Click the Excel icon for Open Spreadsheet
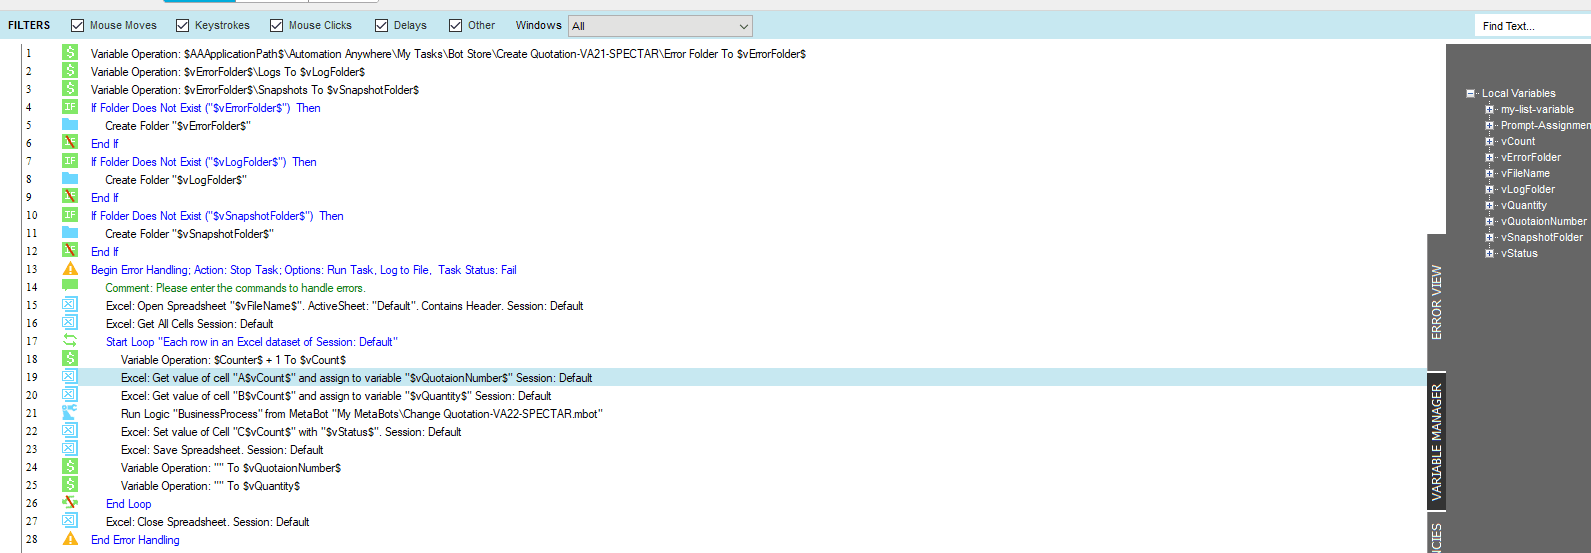This screenshot has width=1591, height=553. [x=70, y=305]
